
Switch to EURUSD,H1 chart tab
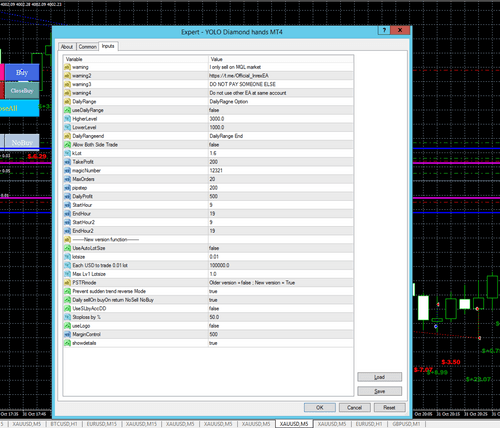(369, 424)
